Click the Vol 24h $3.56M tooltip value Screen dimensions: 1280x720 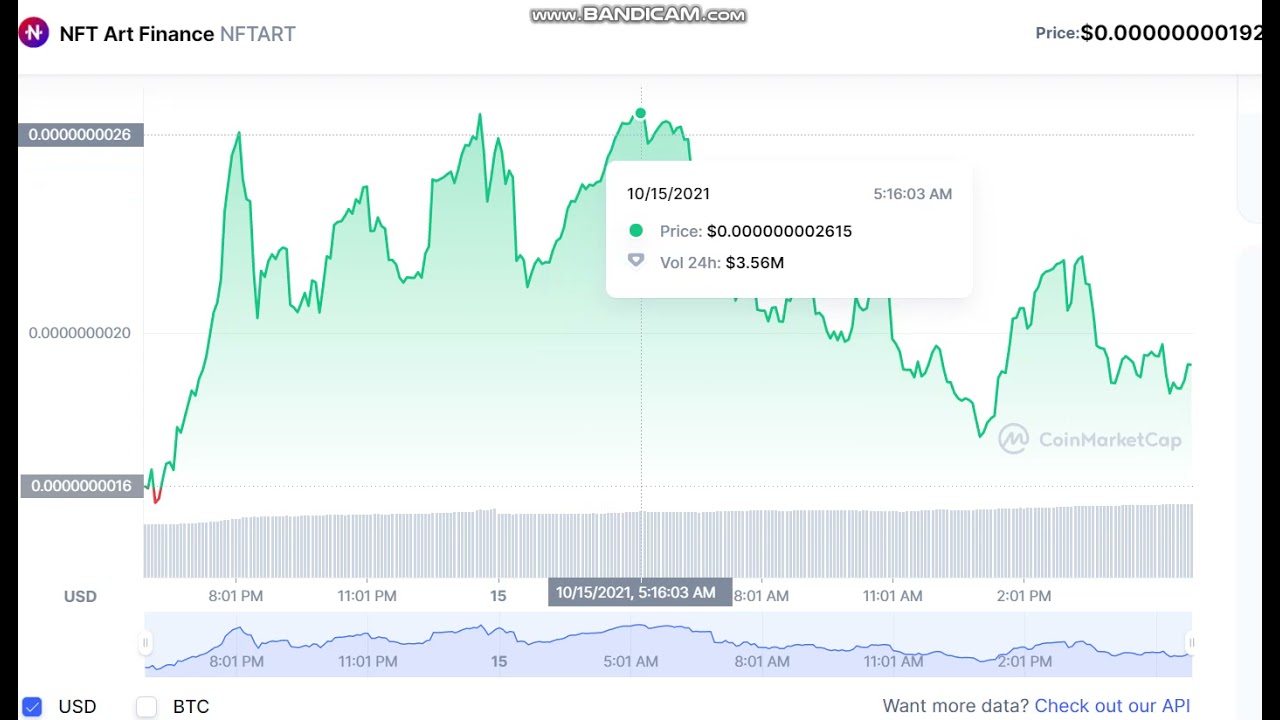pos(755,263)
